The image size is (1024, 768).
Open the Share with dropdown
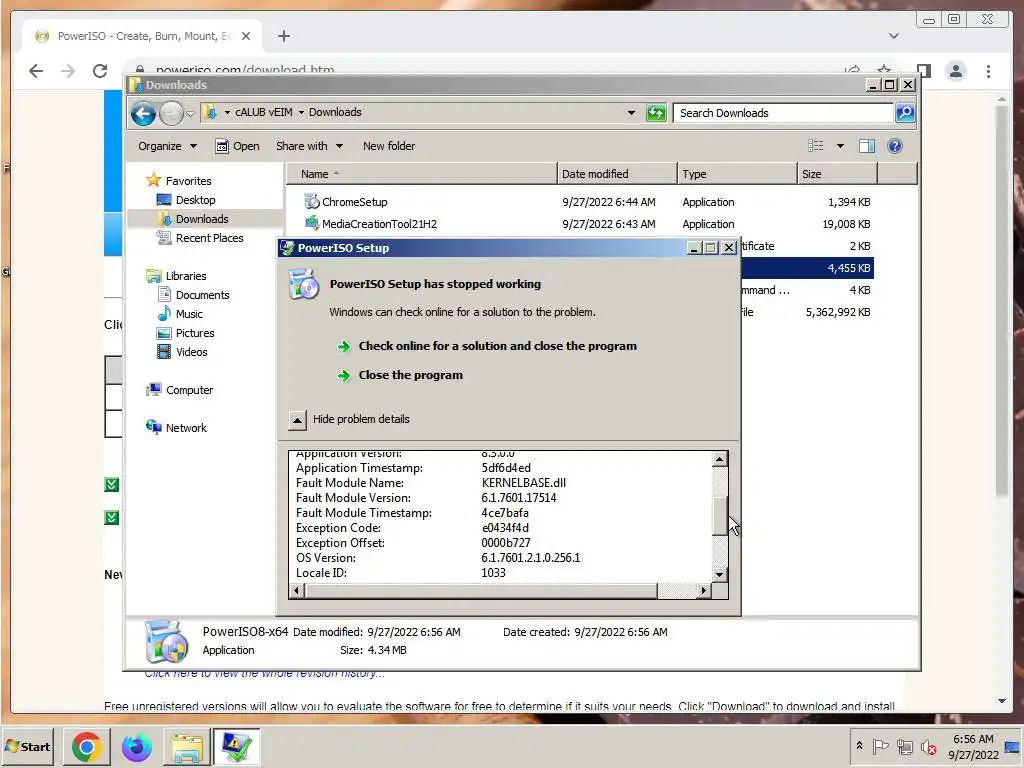coord(309,146)
